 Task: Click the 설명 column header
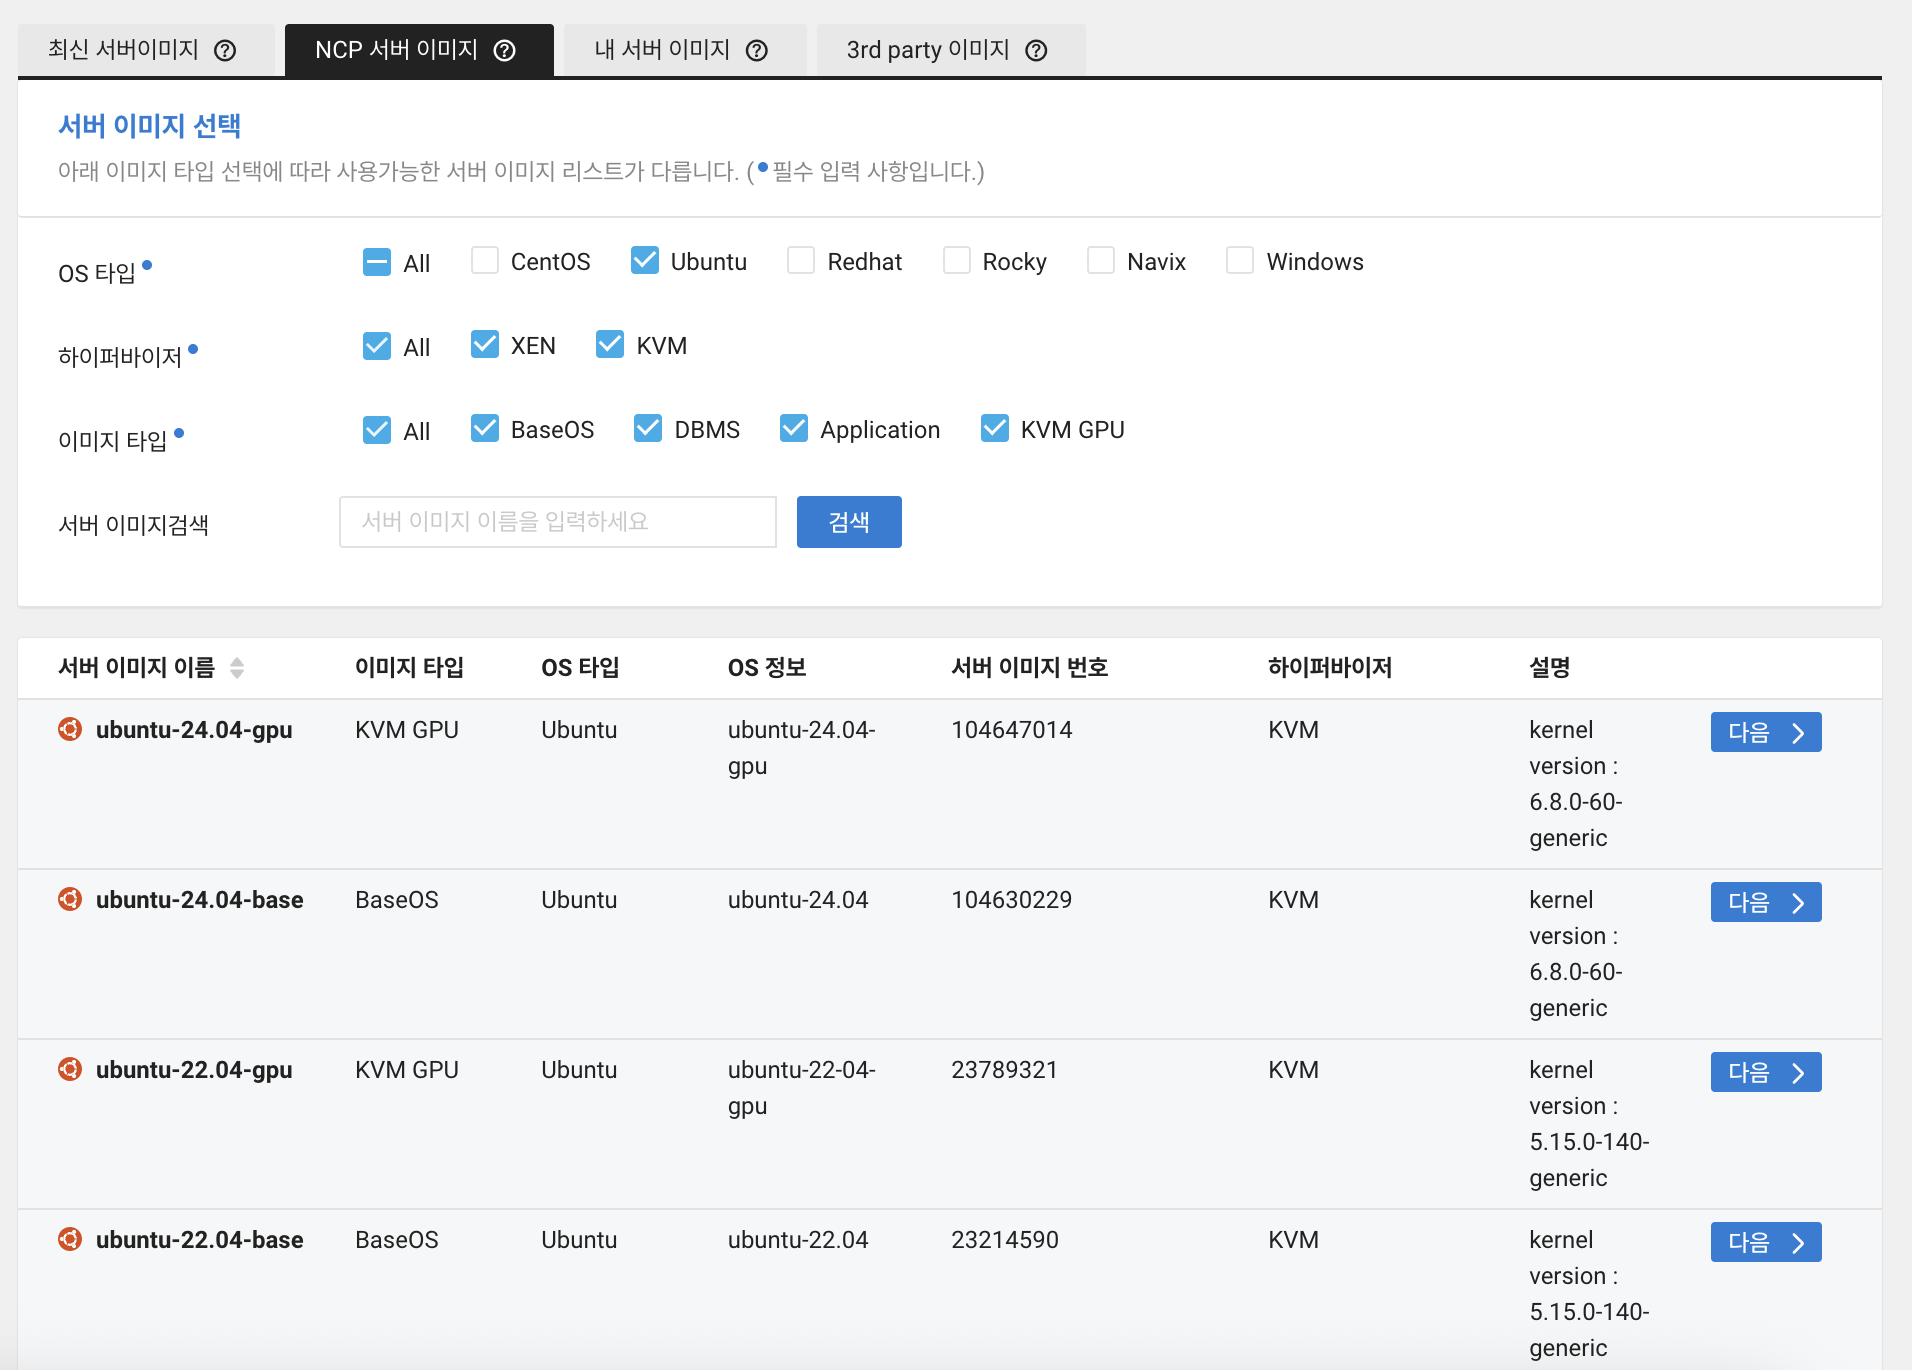coord(1550,668)
